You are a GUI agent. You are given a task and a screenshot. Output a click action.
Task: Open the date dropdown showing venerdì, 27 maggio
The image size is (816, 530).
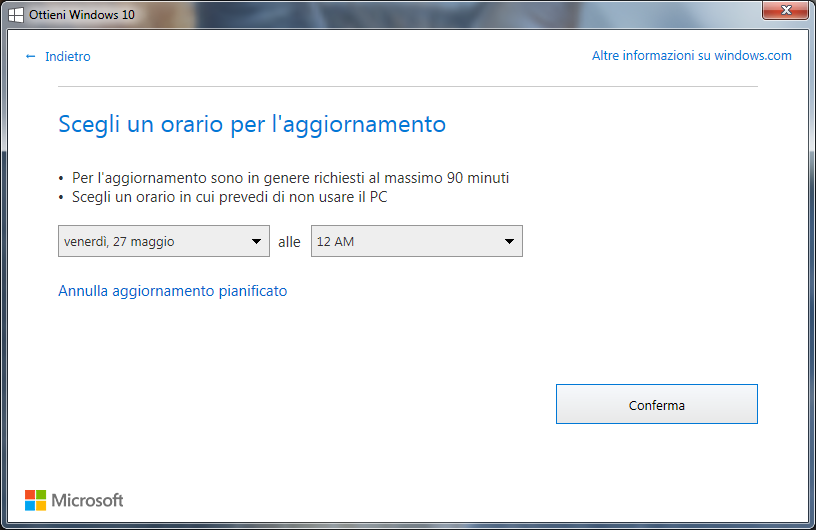click(164, 241)
